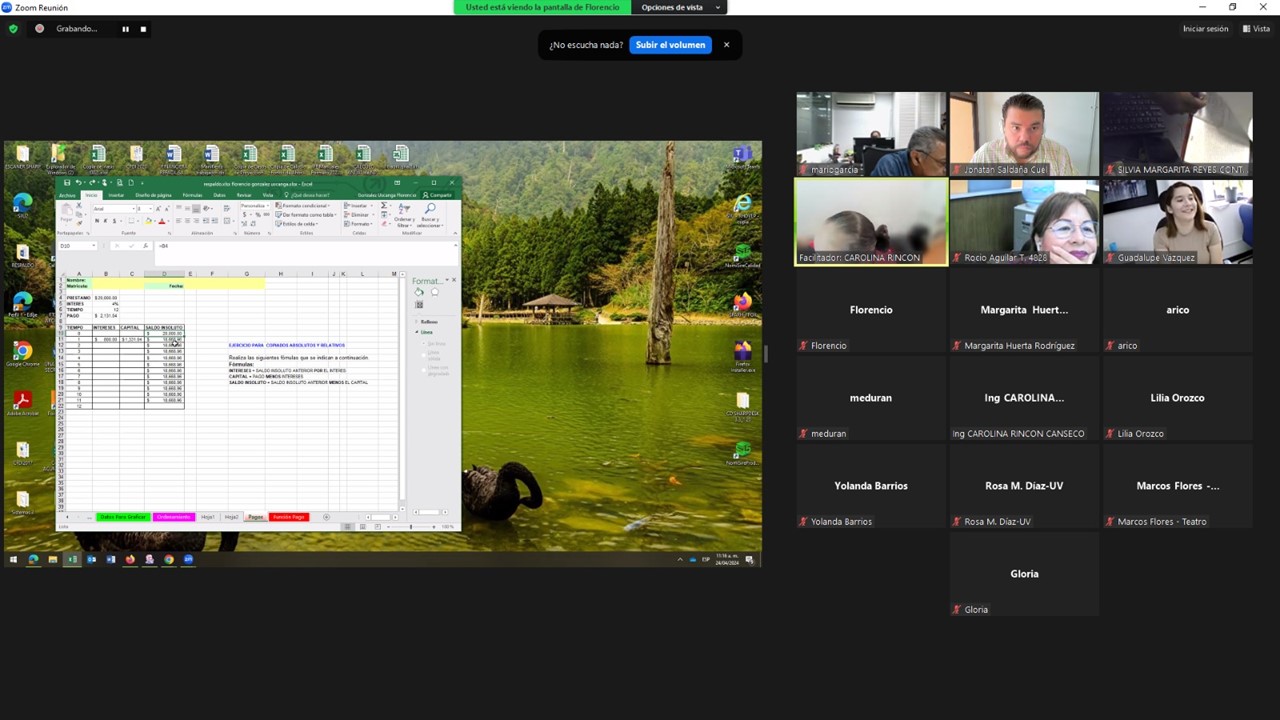
Task: Click the 'Iniciar sesión' link
Action: click(x=1205, y=29)
